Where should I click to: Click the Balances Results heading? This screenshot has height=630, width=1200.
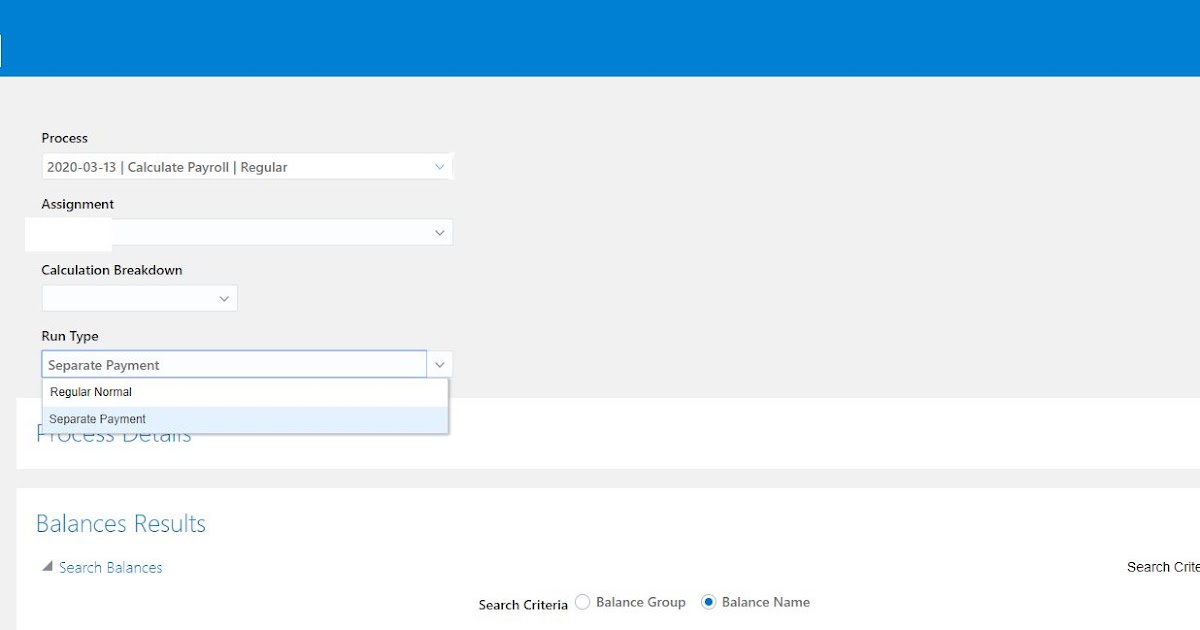(x=120, y=523)
